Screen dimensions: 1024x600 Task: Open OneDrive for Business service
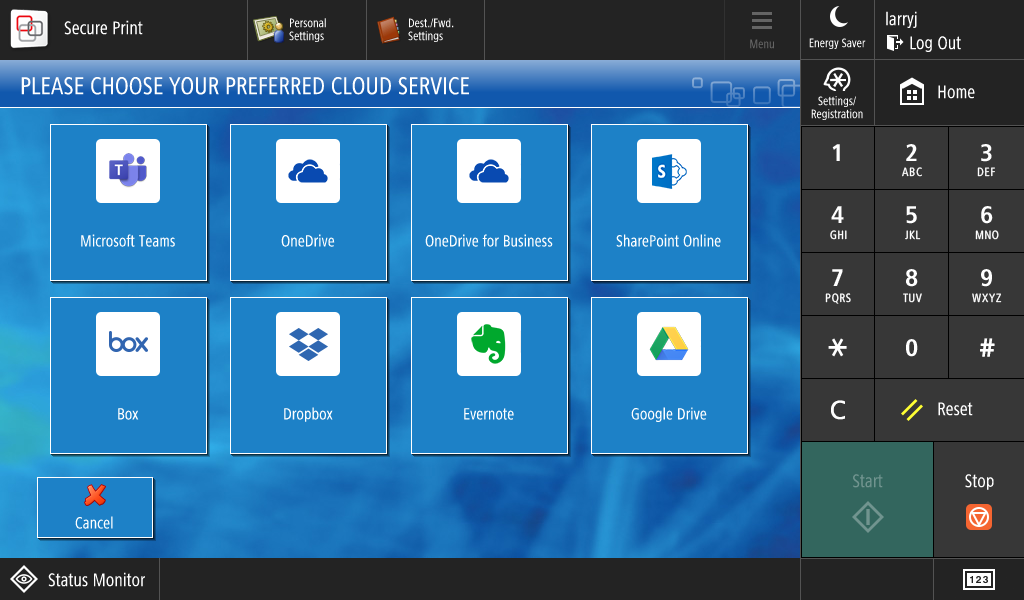click(489, 202)
